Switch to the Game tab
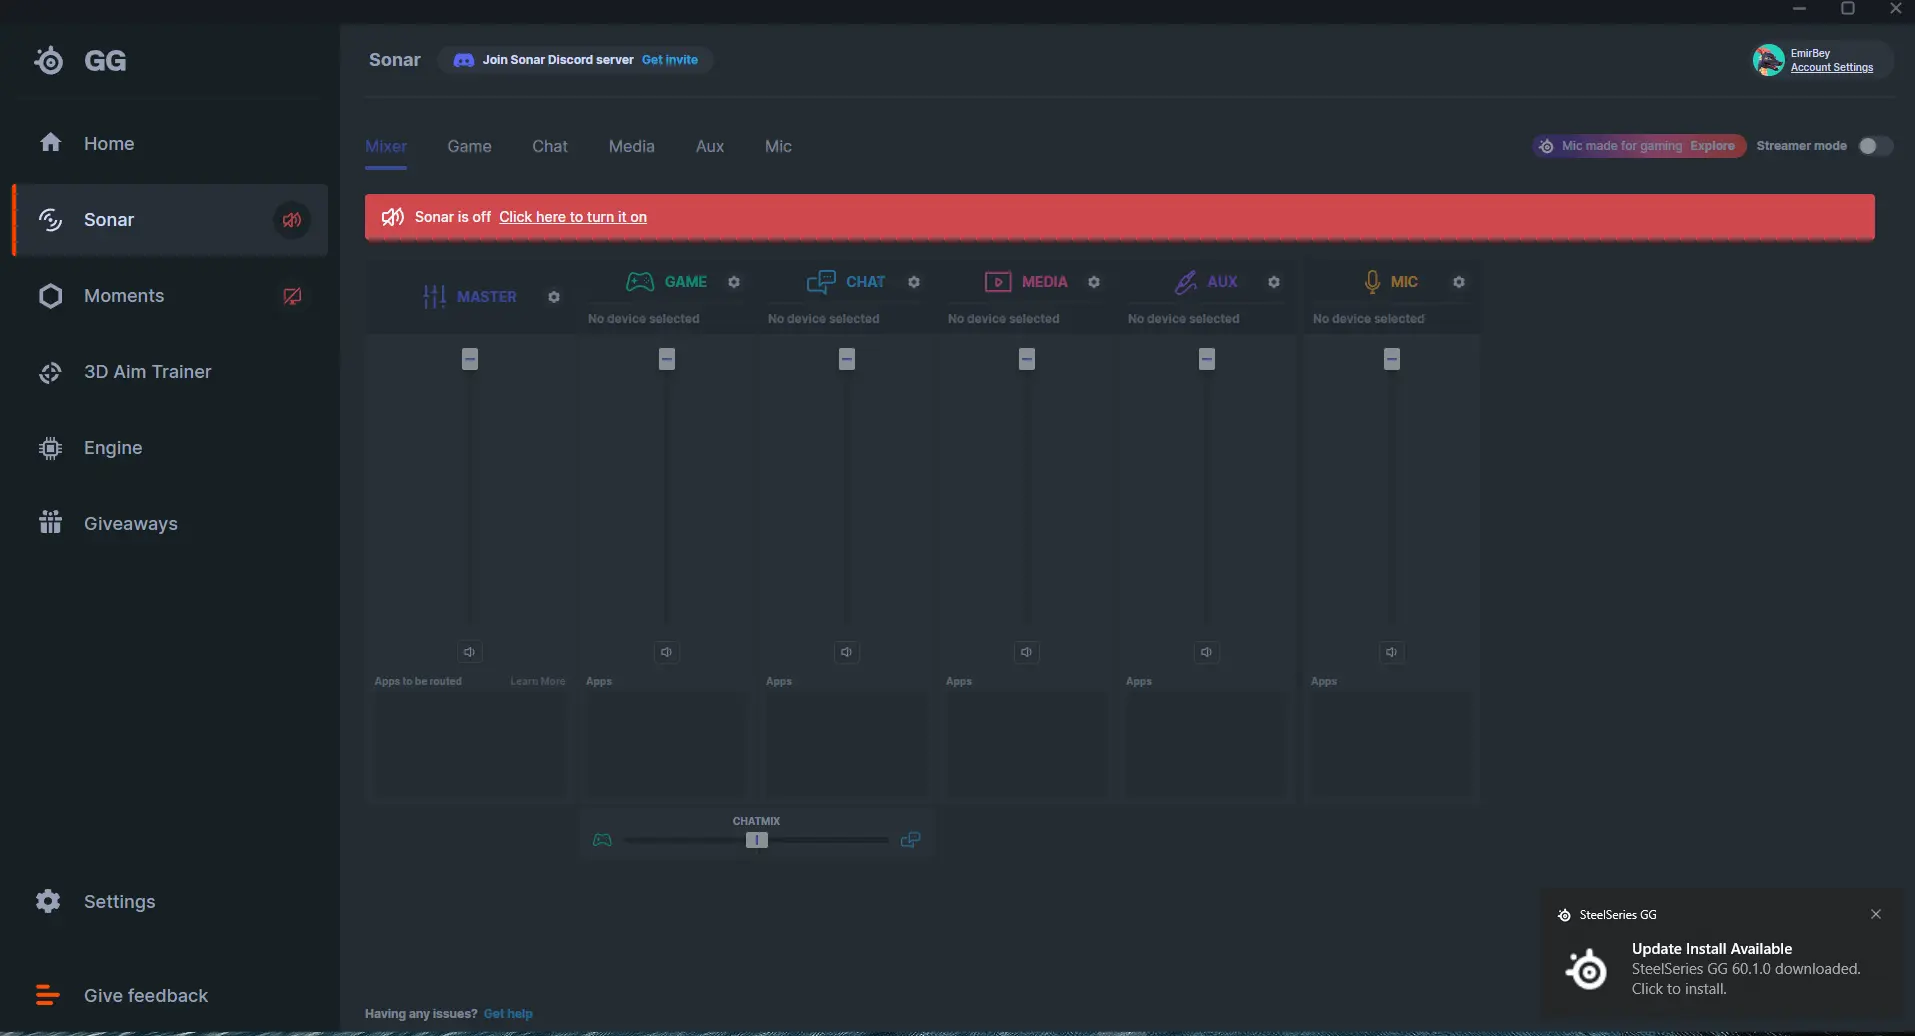 pos(469,147)
